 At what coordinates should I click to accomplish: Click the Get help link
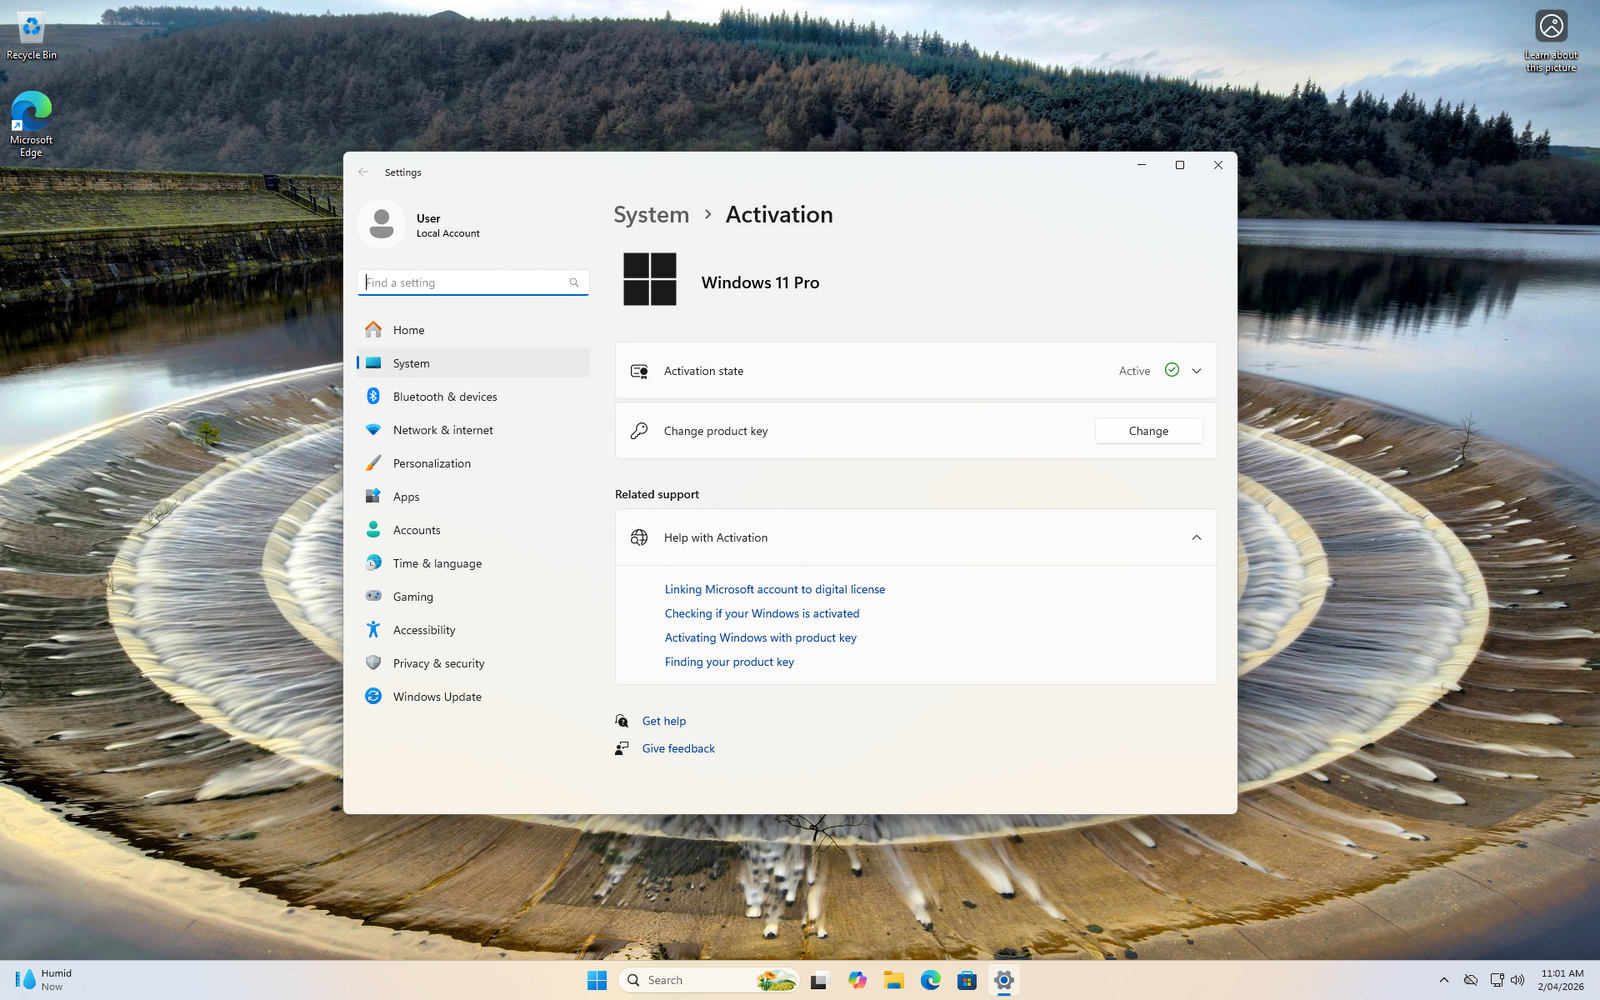point(664,721)
